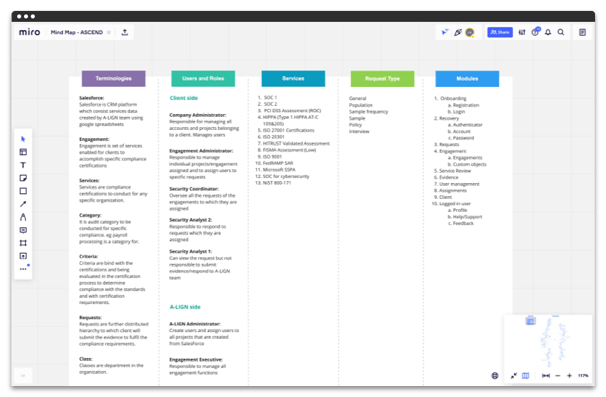This screenshot has width=606, height=397.
Task: Open the templates tool
Action: pyautogui.click(x=23, y=152)
